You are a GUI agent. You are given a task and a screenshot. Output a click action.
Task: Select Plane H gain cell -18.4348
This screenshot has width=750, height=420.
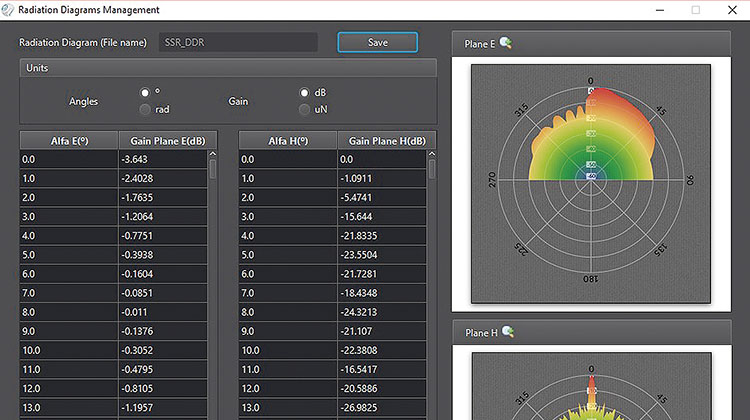382,293
